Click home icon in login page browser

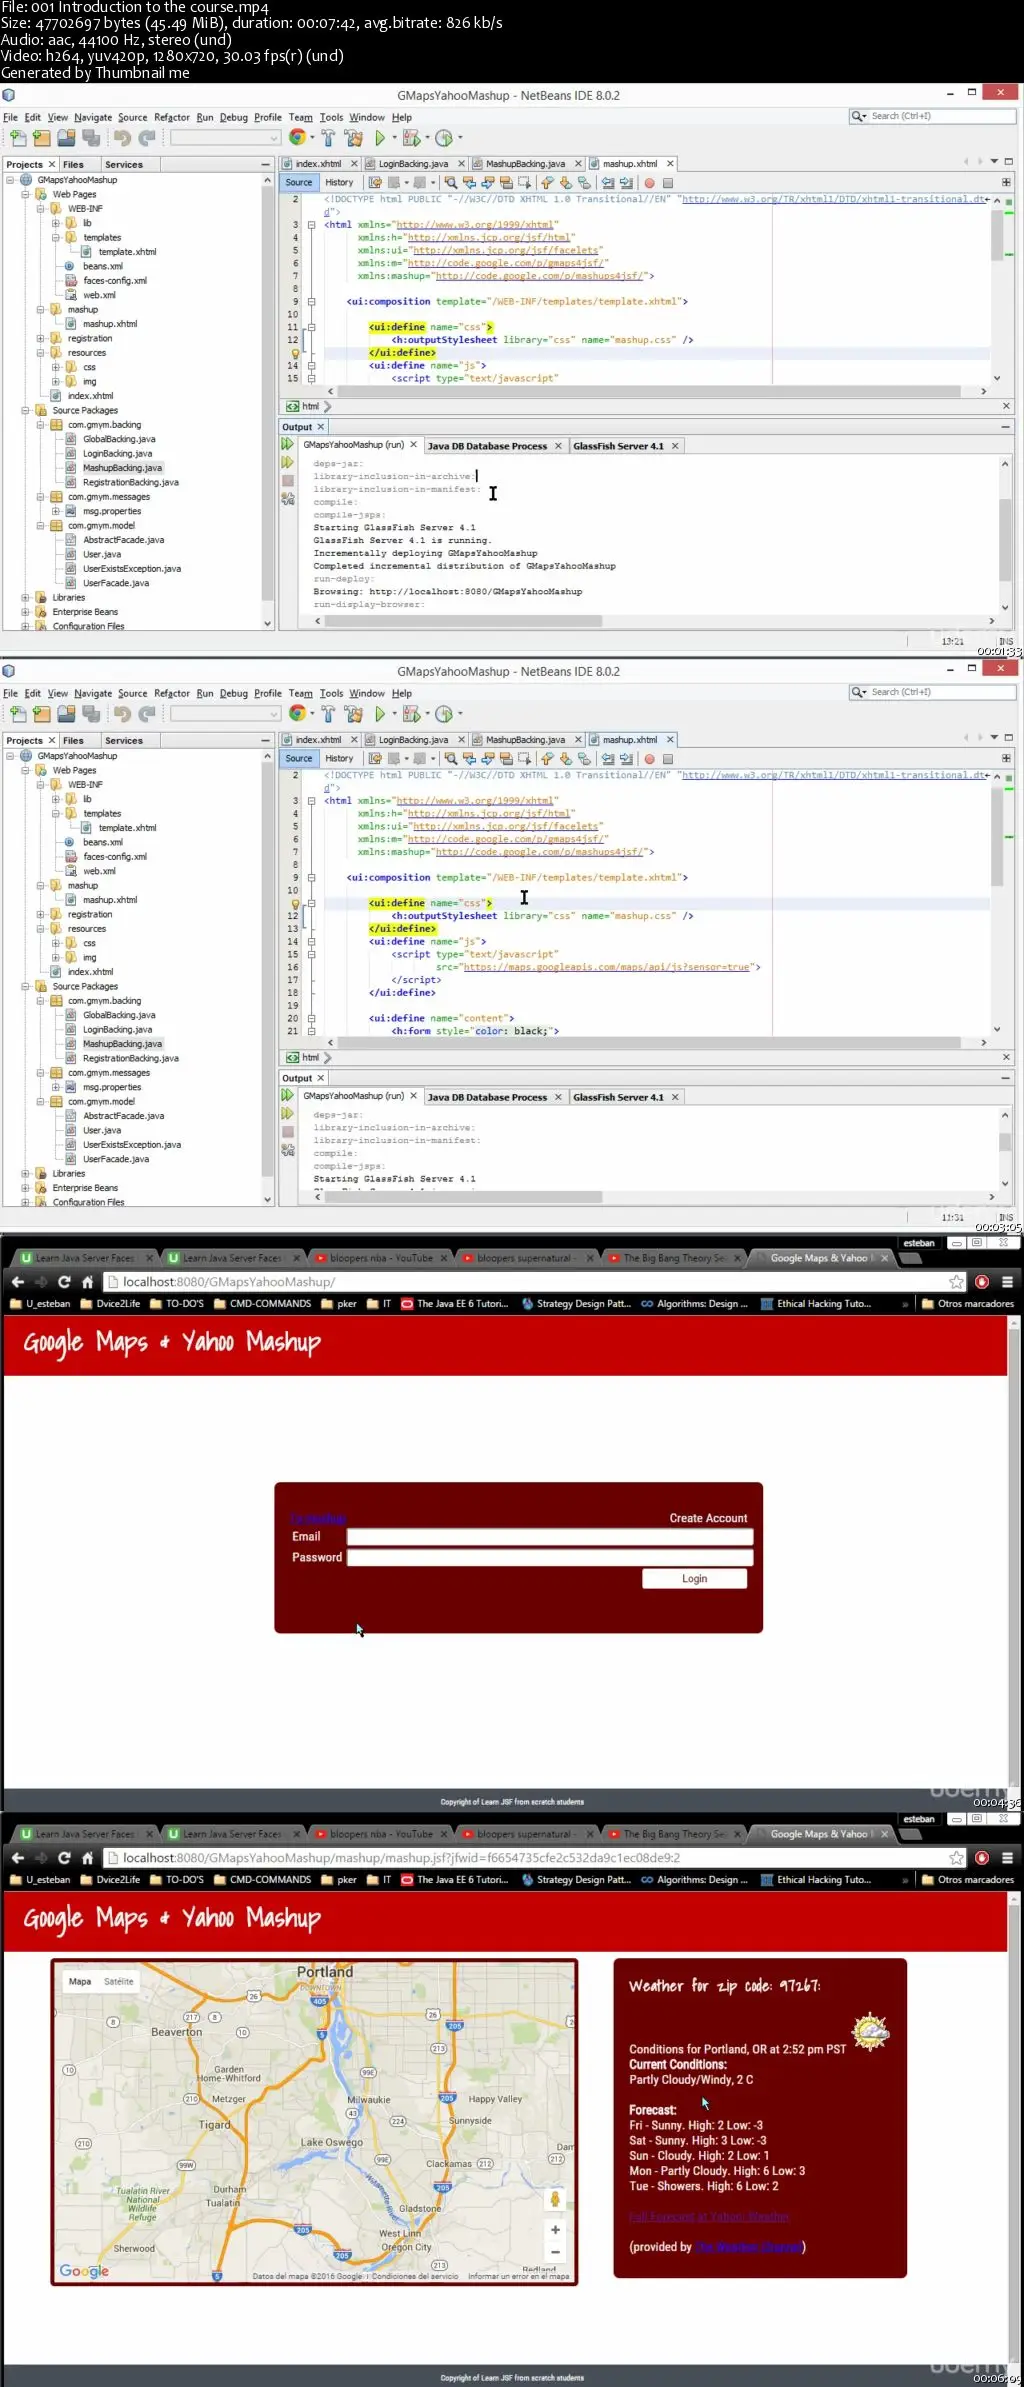point(88,1282)
